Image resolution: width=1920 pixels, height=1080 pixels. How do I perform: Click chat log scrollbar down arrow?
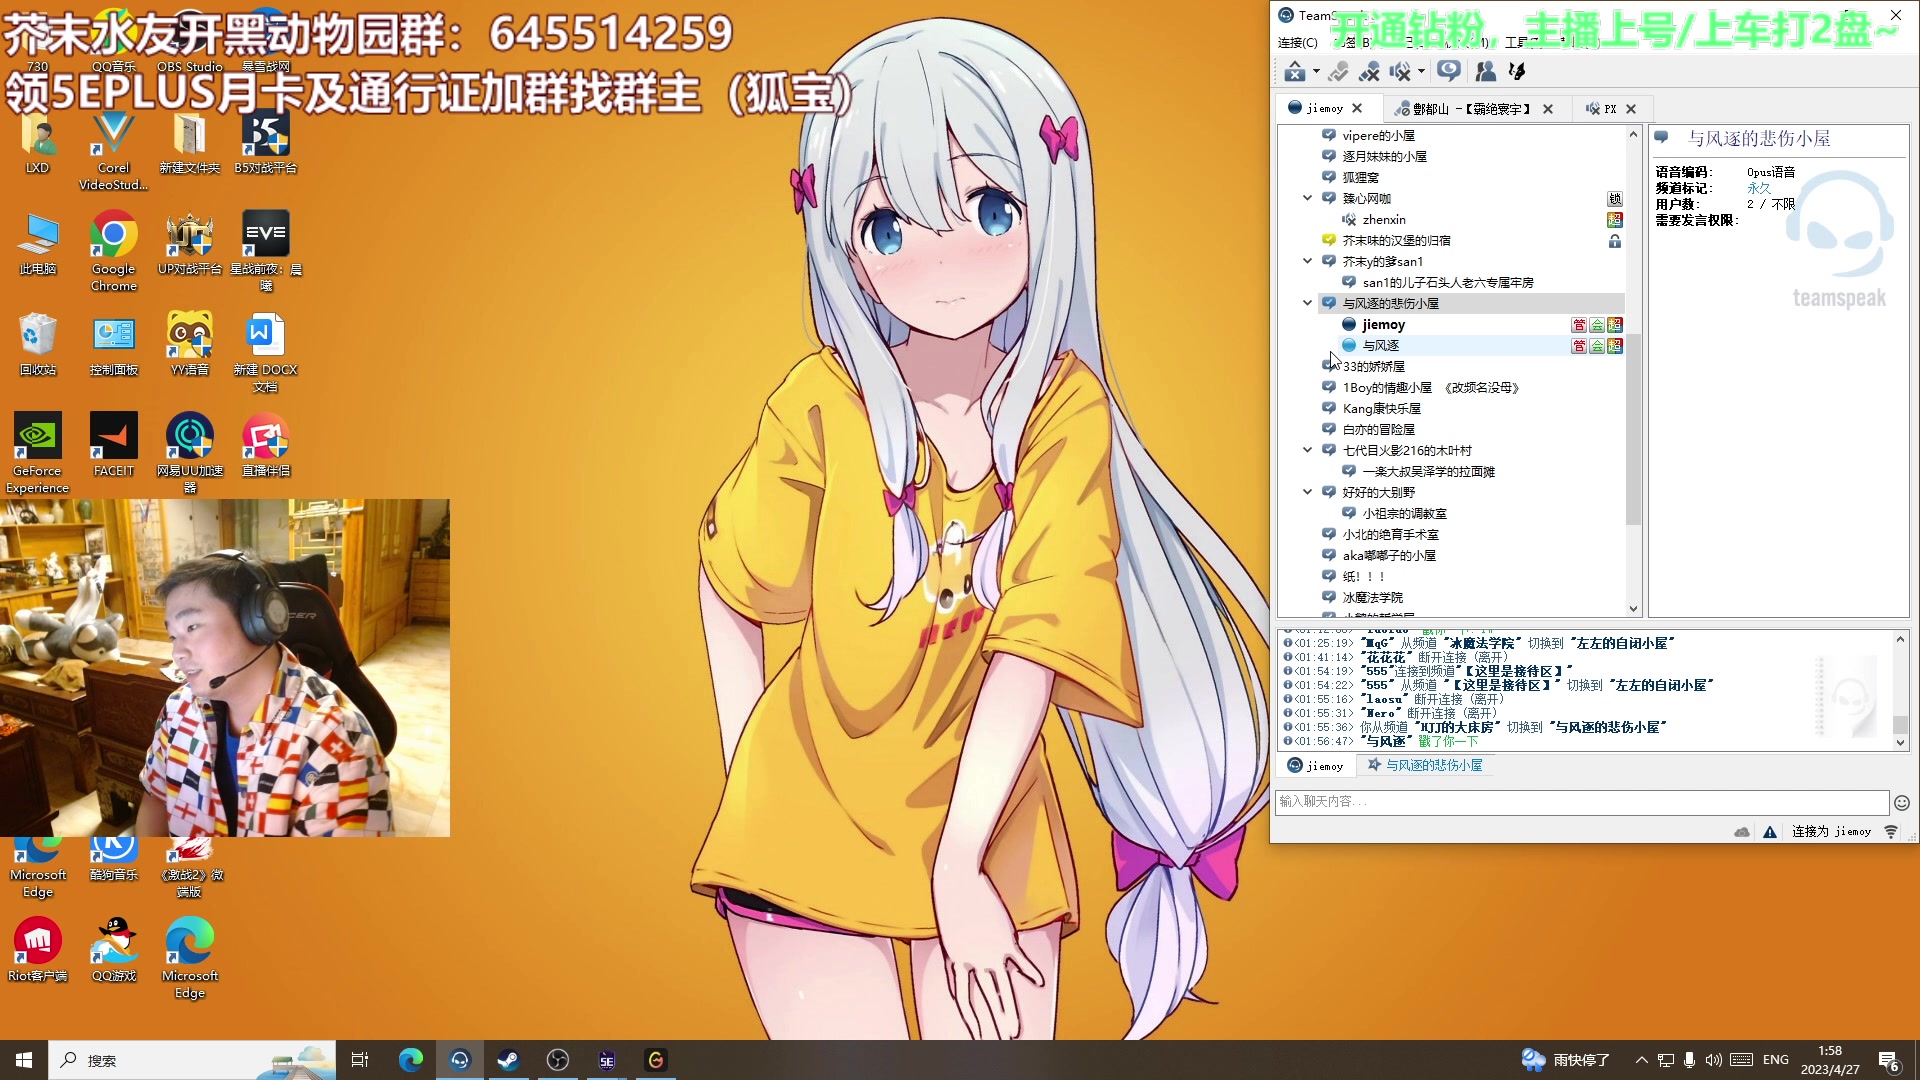pyautogui.click(x=1900, y=743)
